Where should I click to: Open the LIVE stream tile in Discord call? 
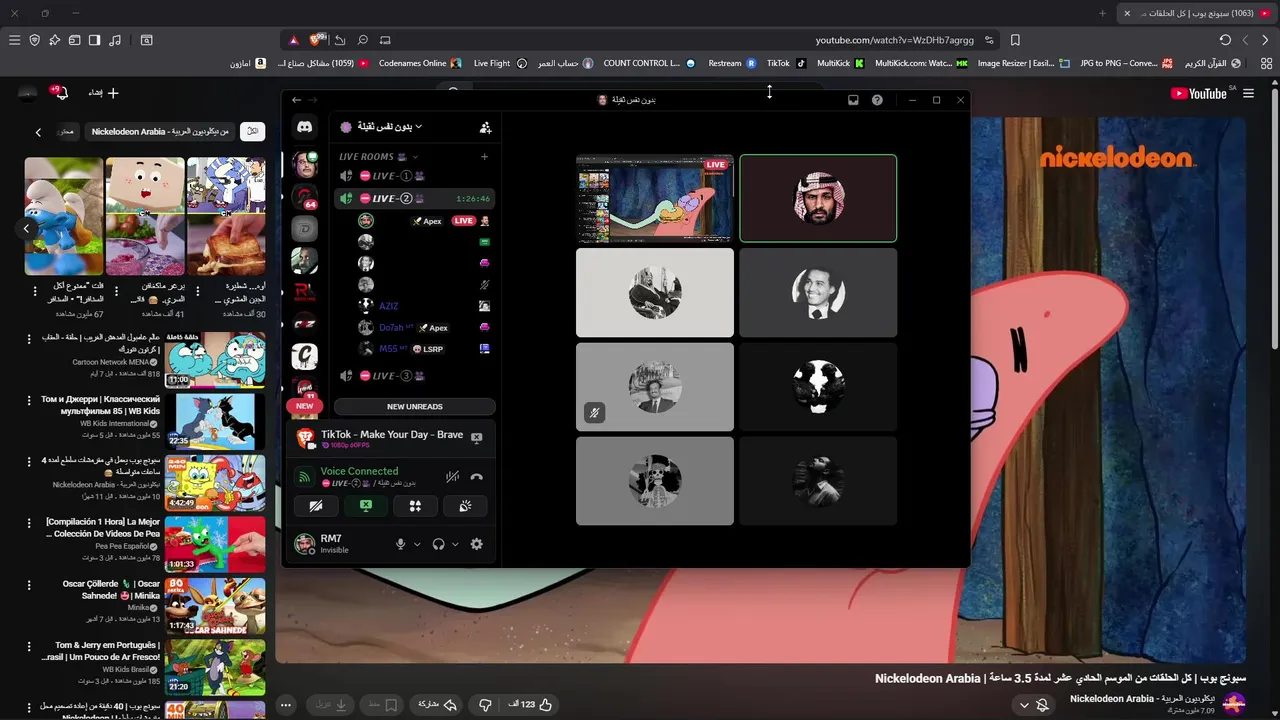(655, 198)
